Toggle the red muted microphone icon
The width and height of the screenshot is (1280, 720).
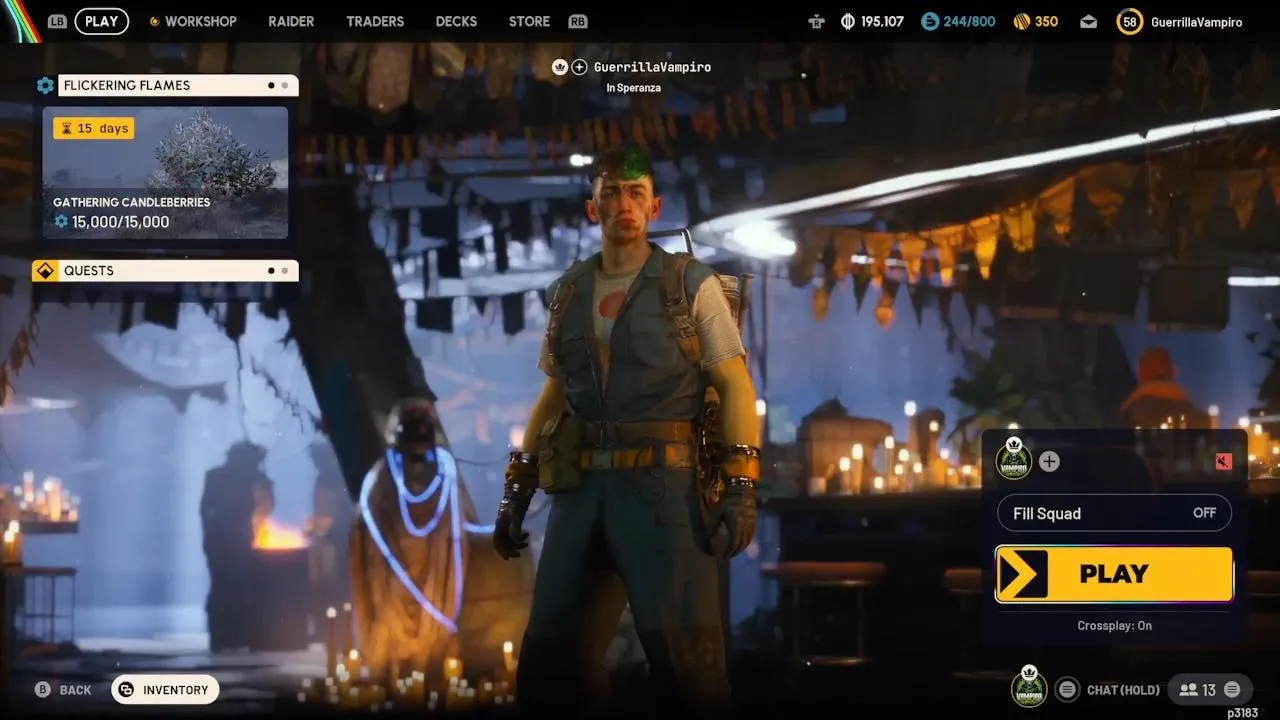point(1223,461)
